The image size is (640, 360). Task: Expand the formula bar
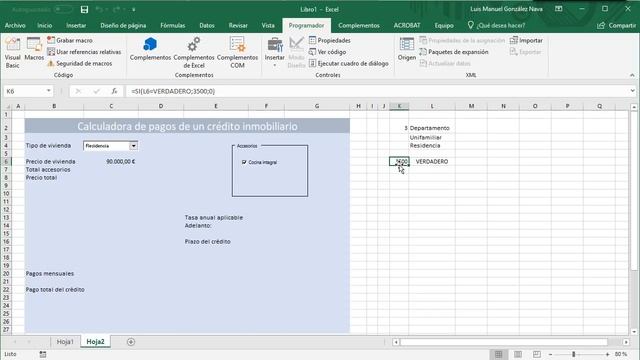633,91
